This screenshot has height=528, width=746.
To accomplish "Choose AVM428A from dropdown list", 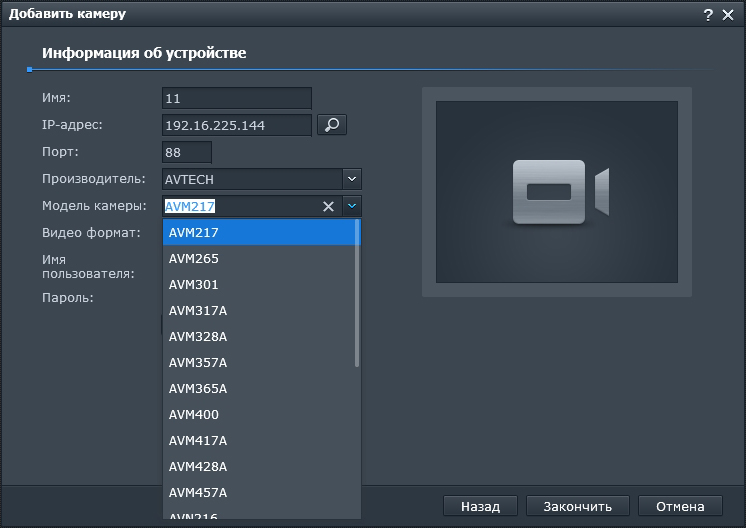I will coord(259,467).
